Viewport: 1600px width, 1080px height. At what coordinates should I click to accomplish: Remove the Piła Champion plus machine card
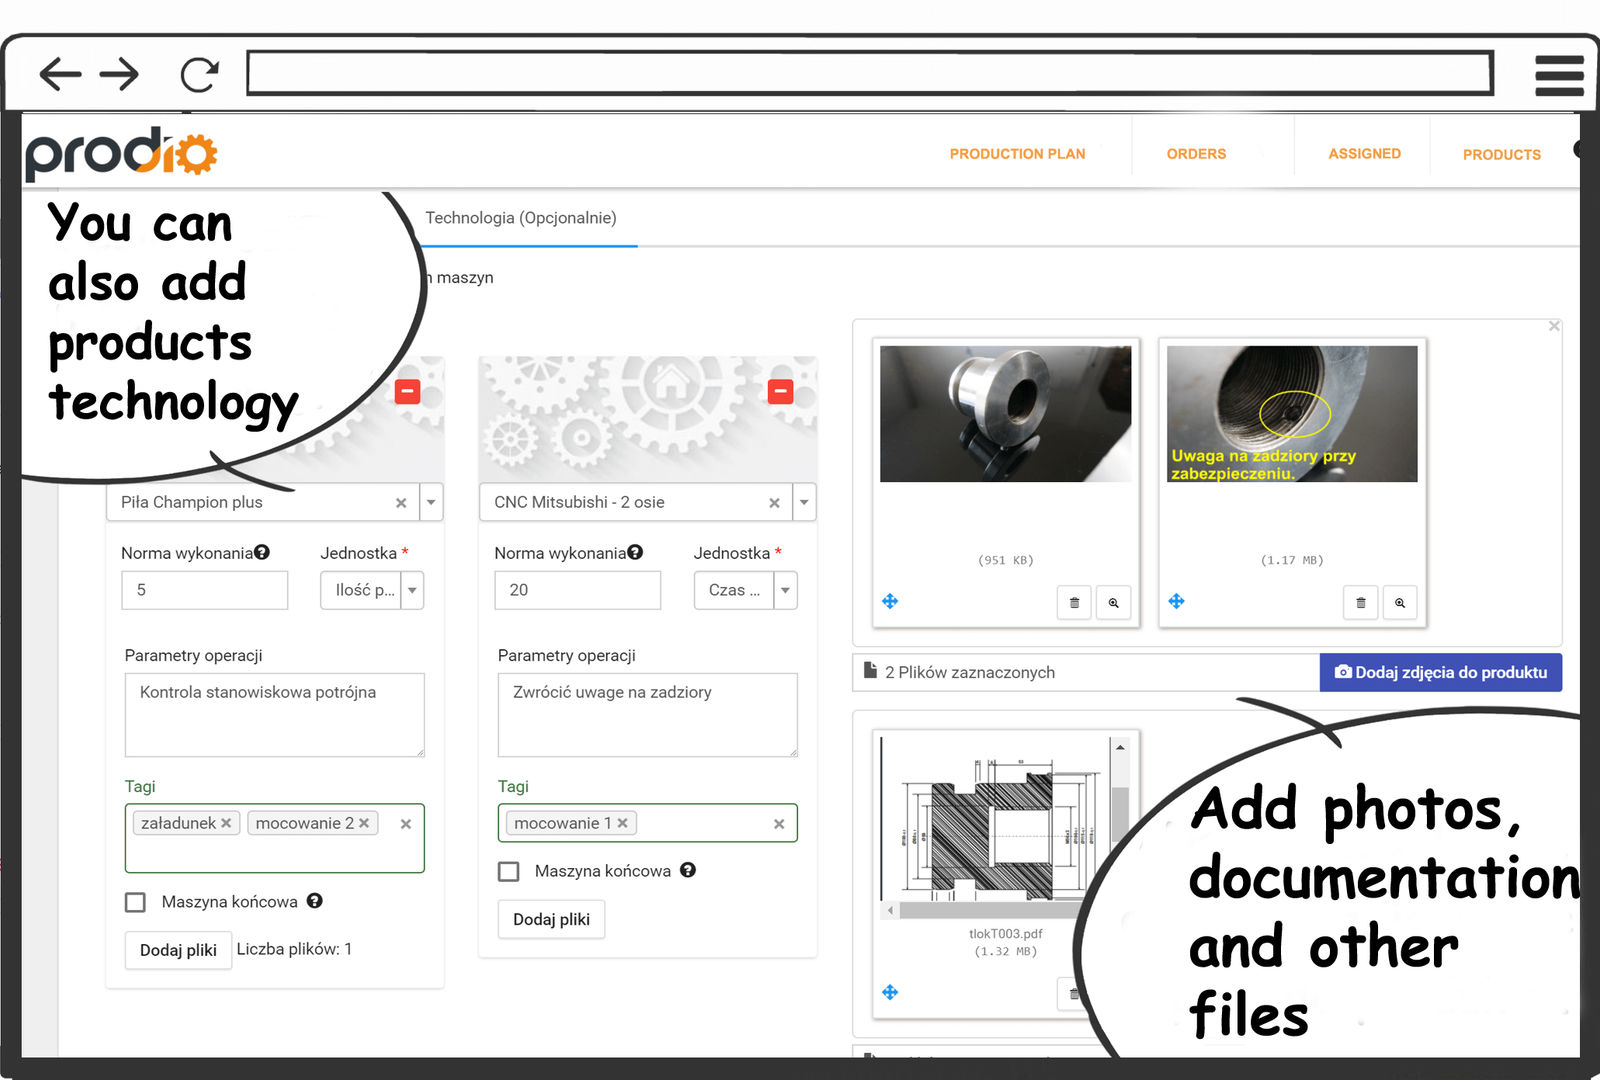click(x=407, y=391)
